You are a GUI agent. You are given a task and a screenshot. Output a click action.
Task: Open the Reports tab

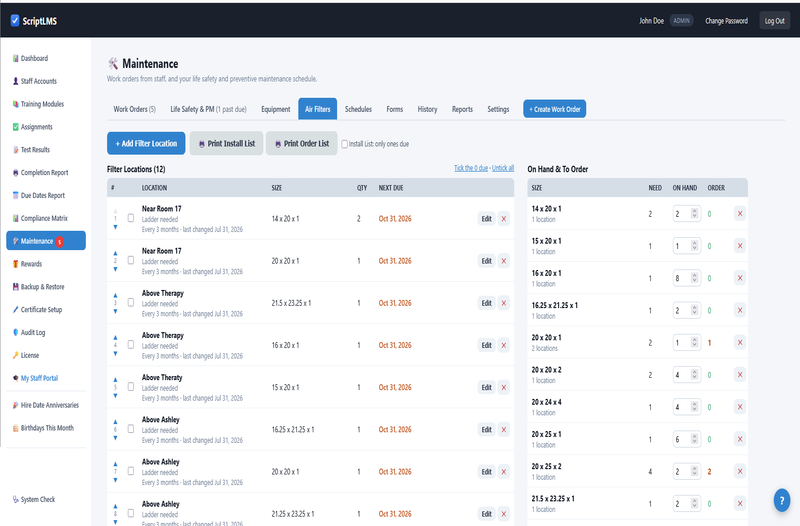click(462, 109)
